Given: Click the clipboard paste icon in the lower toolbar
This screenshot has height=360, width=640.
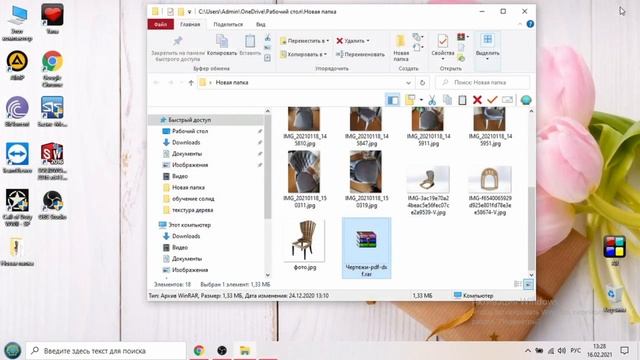Looking at the screenshot, I should pyautogui.click(x=462, y=100).
